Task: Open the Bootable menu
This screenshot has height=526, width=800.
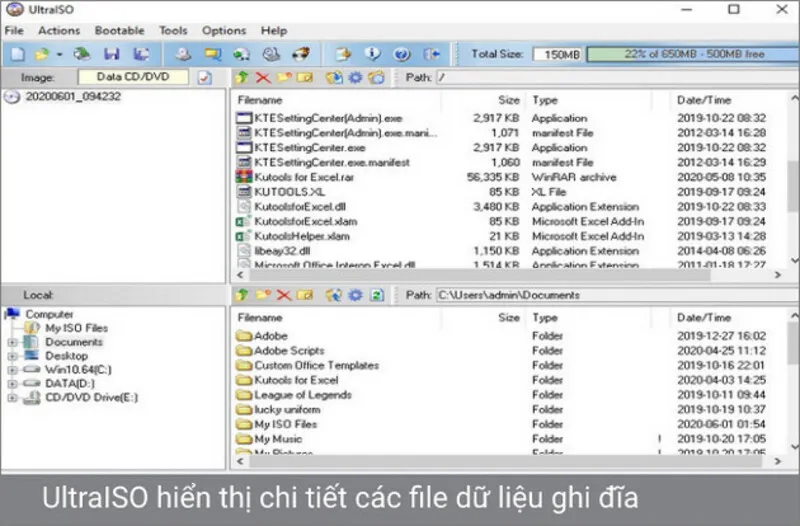Action: (x=119, y=31)
